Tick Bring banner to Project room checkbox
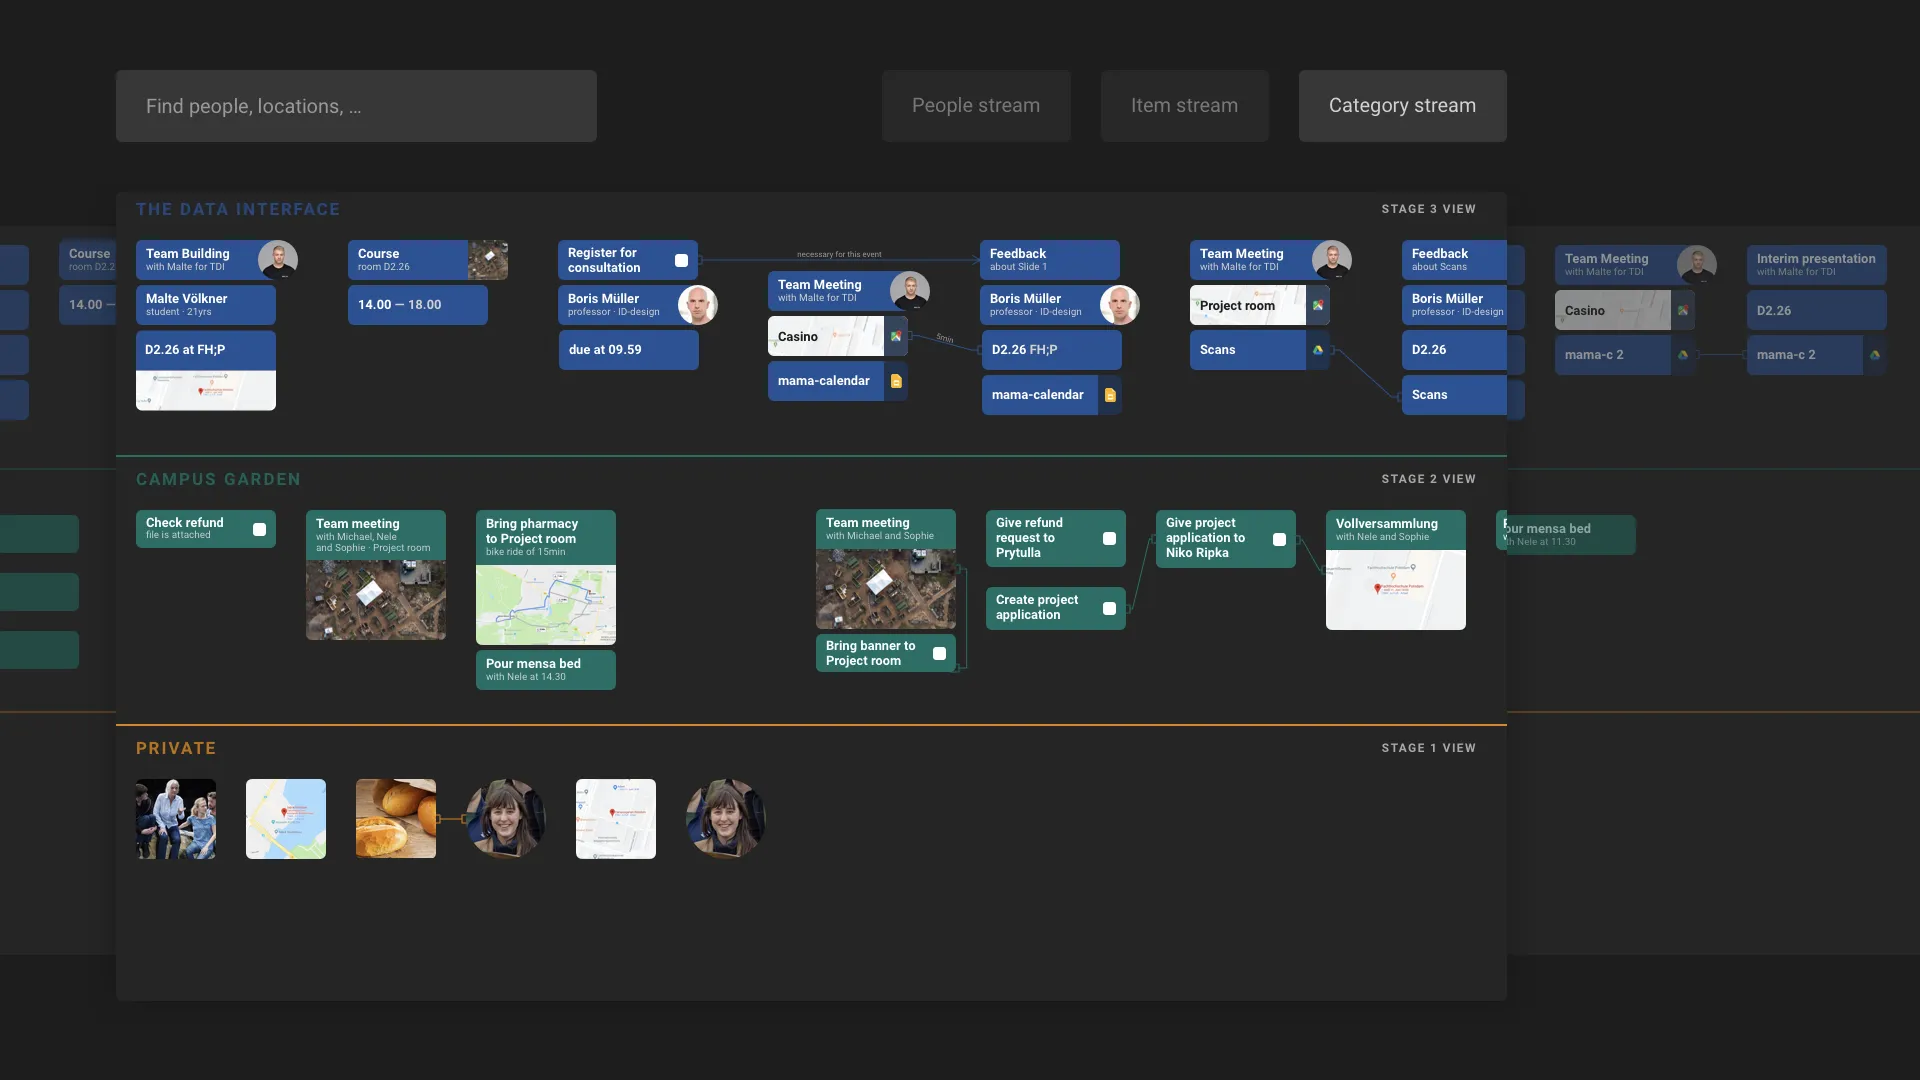1920x1080 pixels. (939, 653)
